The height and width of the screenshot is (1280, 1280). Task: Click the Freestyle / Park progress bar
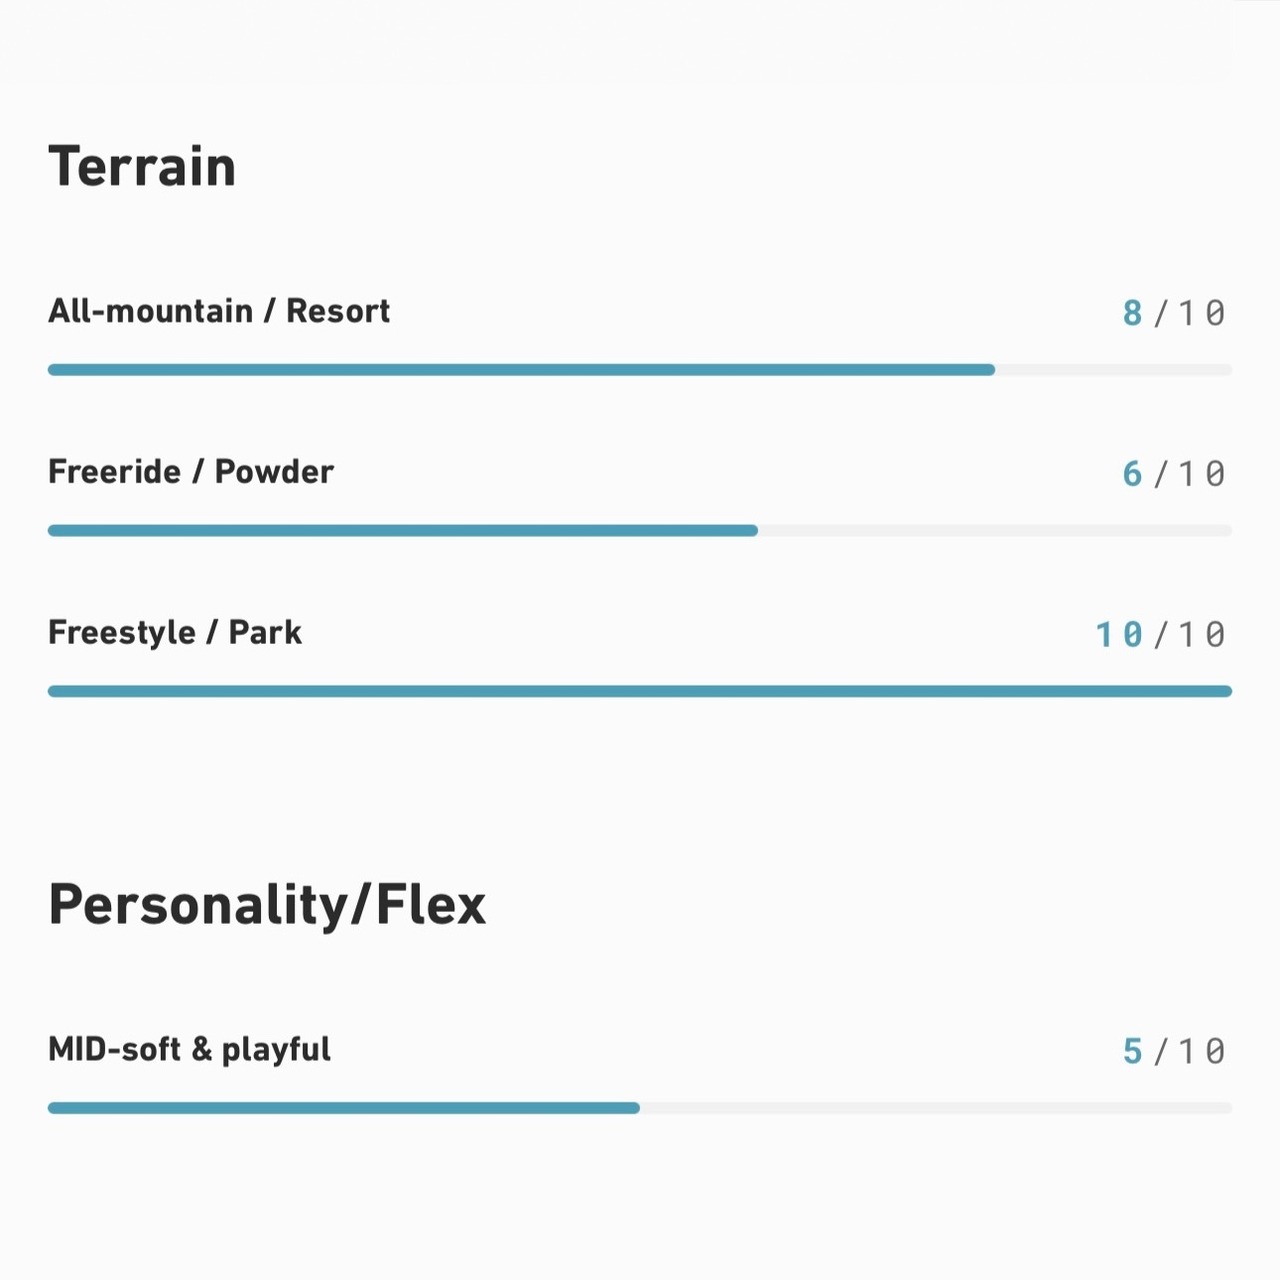pyautogui.click(x=640, y=691)
